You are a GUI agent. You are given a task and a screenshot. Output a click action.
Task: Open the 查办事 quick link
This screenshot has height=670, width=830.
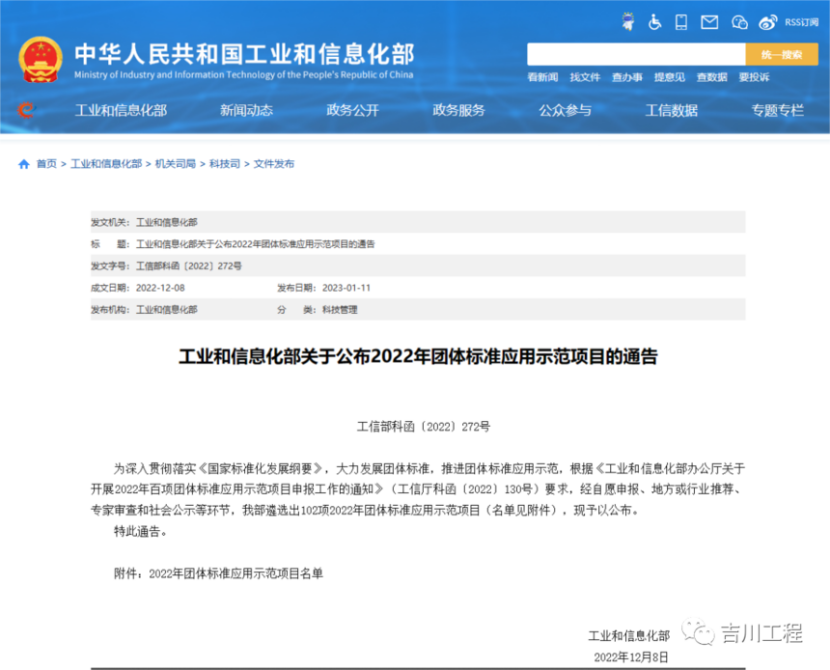627,77
